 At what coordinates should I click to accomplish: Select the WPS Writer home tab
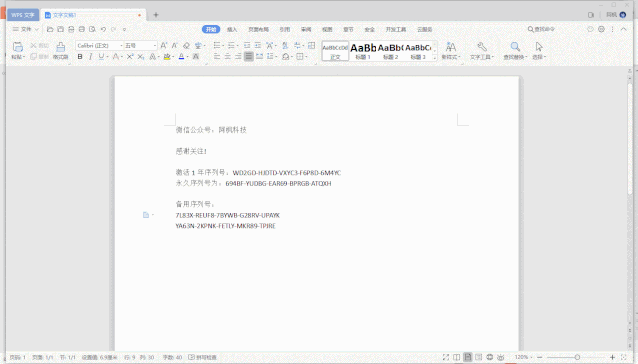23,15
